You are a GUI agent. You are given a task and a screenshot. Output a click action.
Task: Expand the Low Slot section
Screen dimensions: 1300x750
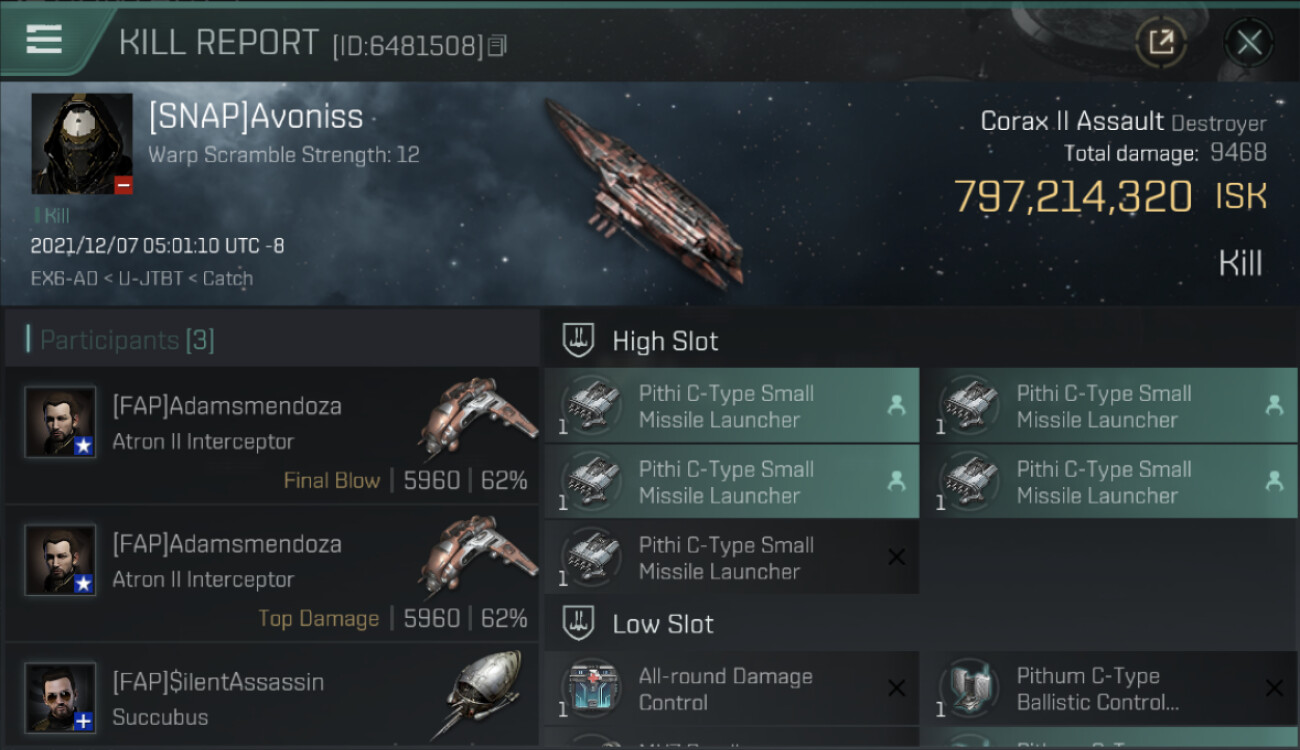(663, 624)
